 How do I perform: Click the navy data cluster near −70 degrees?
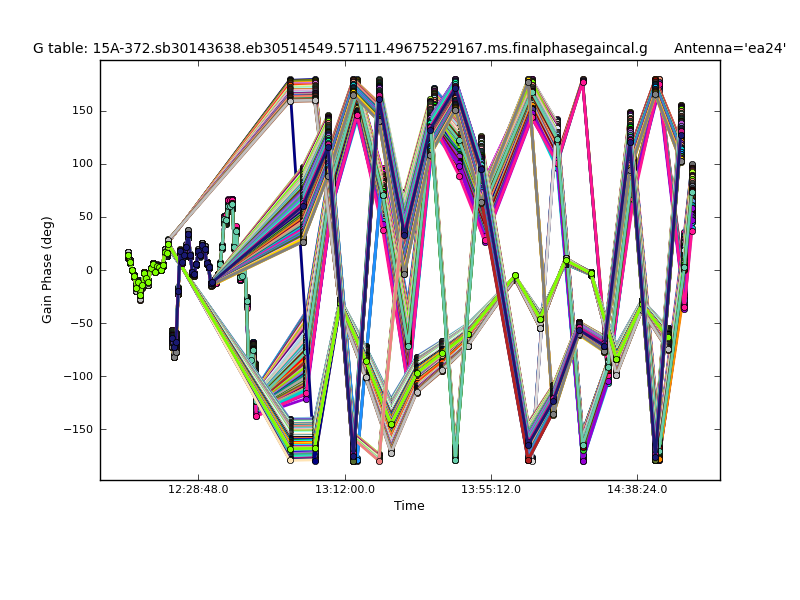174,340
